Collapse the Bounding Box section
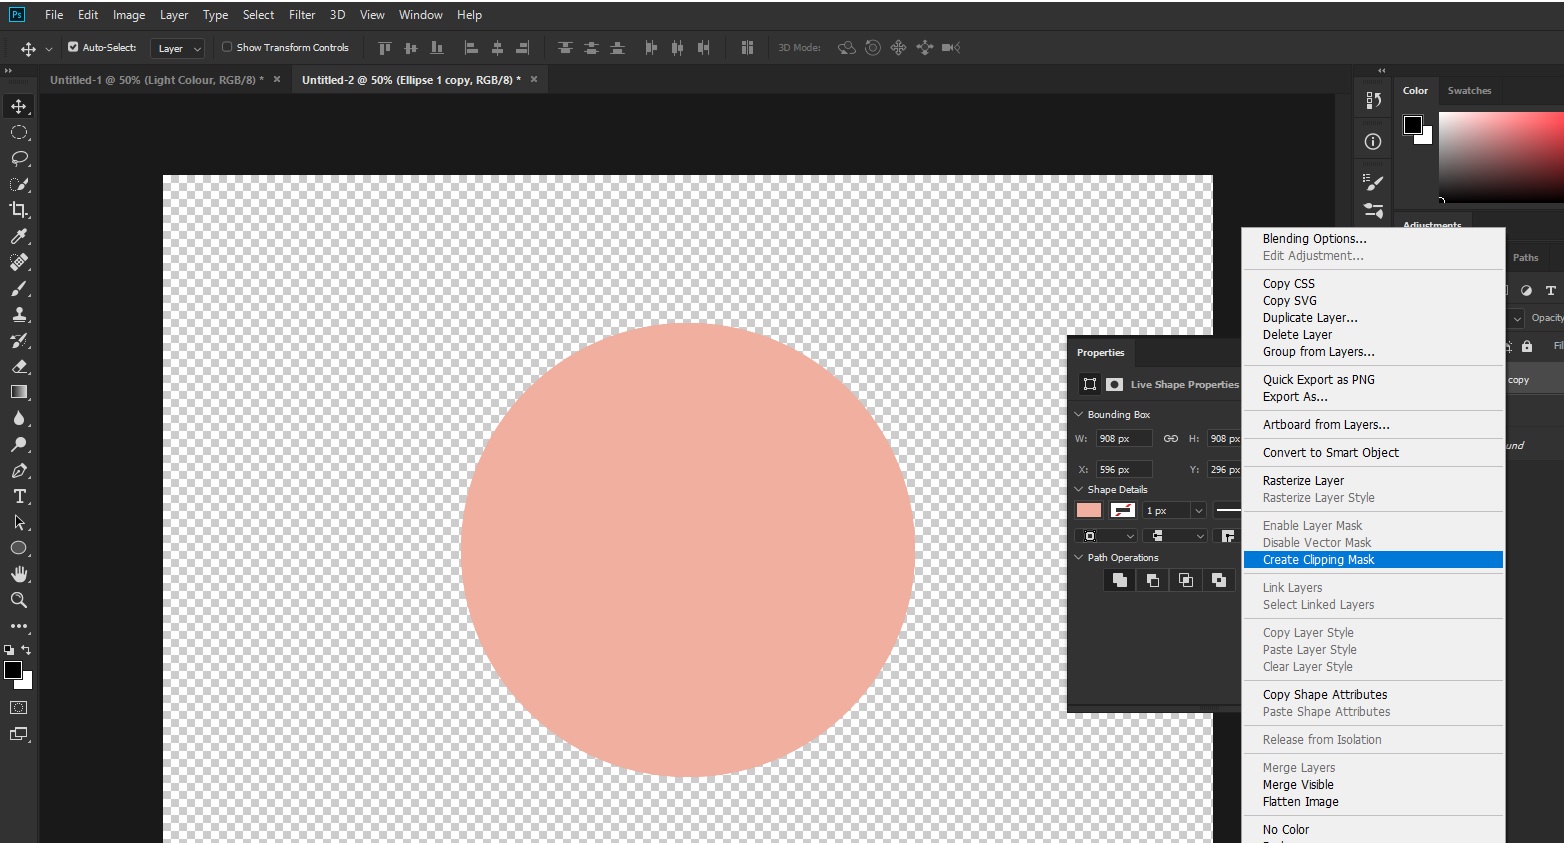Screen dimensions: 1564x843 (x=1079, y=414)
